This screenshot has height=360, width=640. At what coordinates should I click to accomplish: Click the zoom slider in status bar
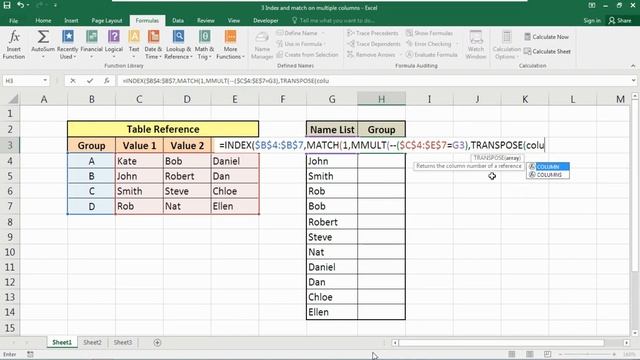pos(588,354)
